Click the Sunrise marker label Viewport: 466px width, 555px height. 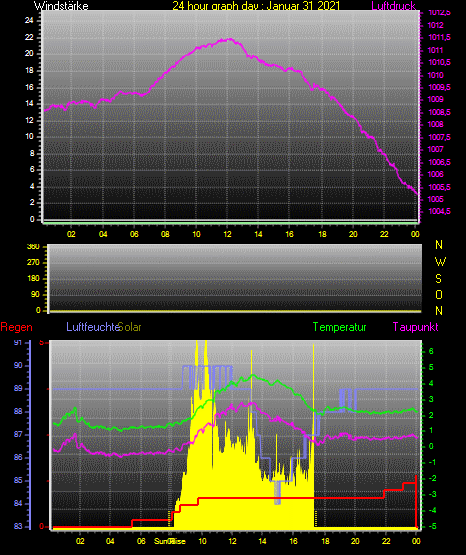pos(169,541)
